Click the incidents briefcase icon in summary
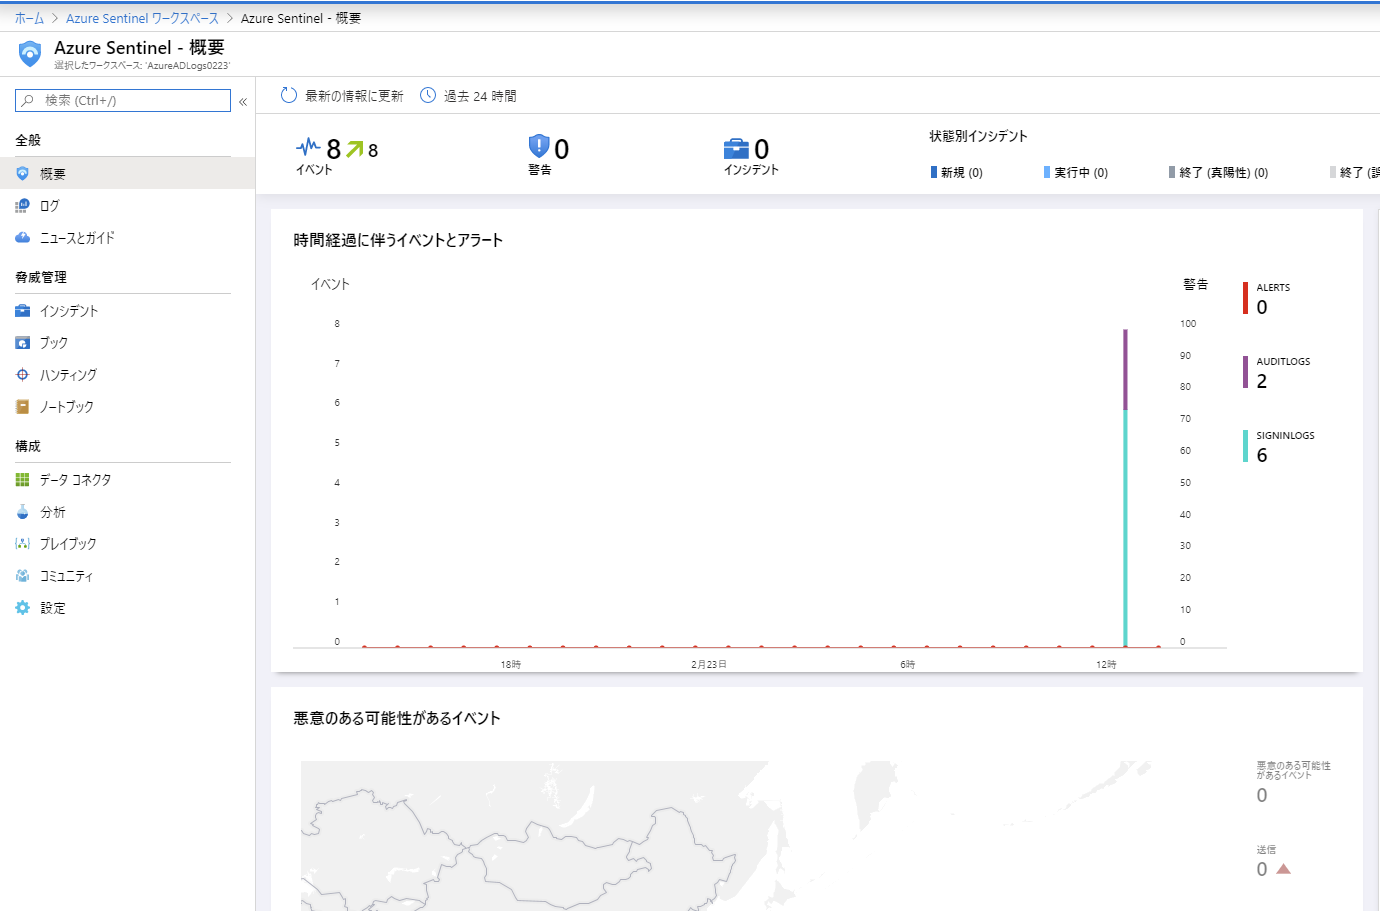 [736, 149]
